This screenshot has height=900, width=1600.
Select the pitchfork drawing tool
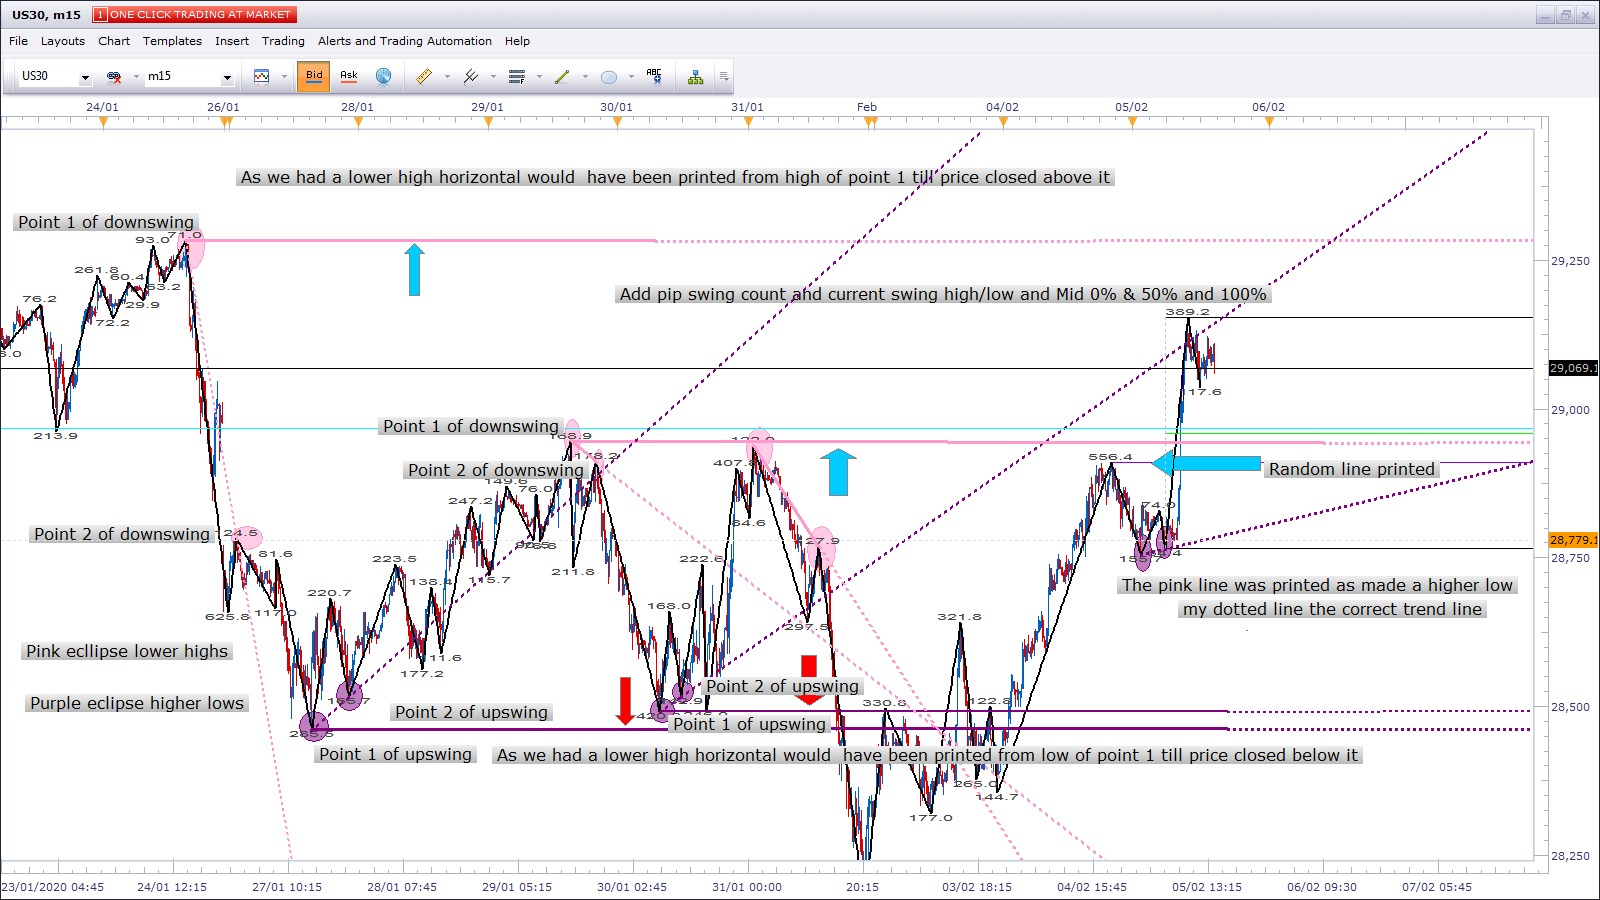tap(471, 76)
